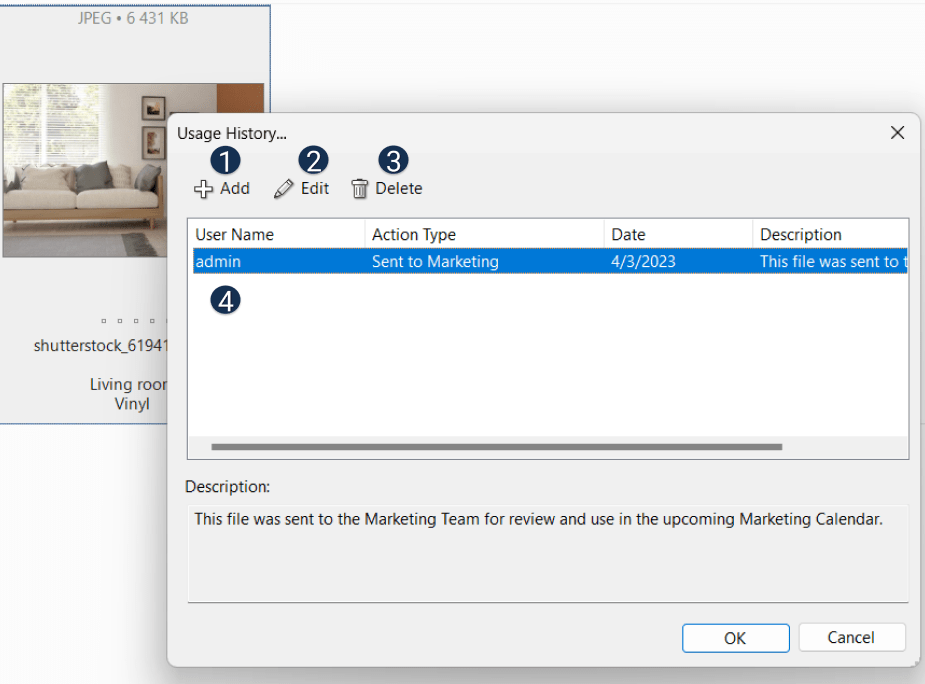
Task: Close the Usage History dialog
Action: click(897, 133)
